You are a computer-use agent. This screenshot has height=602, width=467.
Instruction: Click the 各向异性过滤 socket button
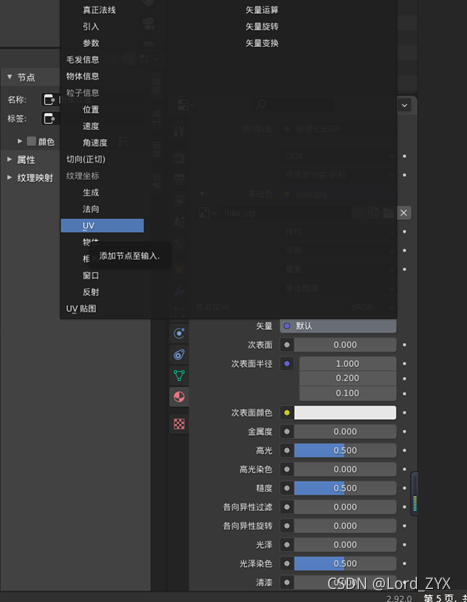[x=287, y=507]
